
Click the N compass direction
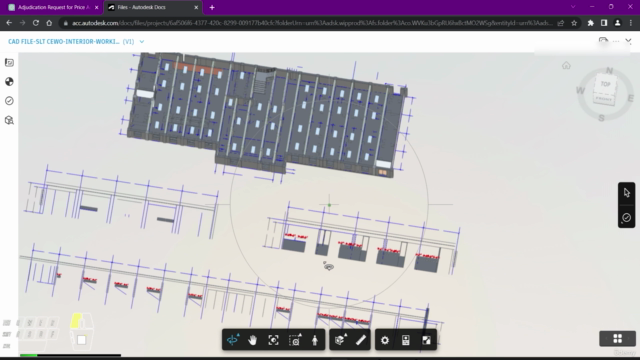(609, 71)
